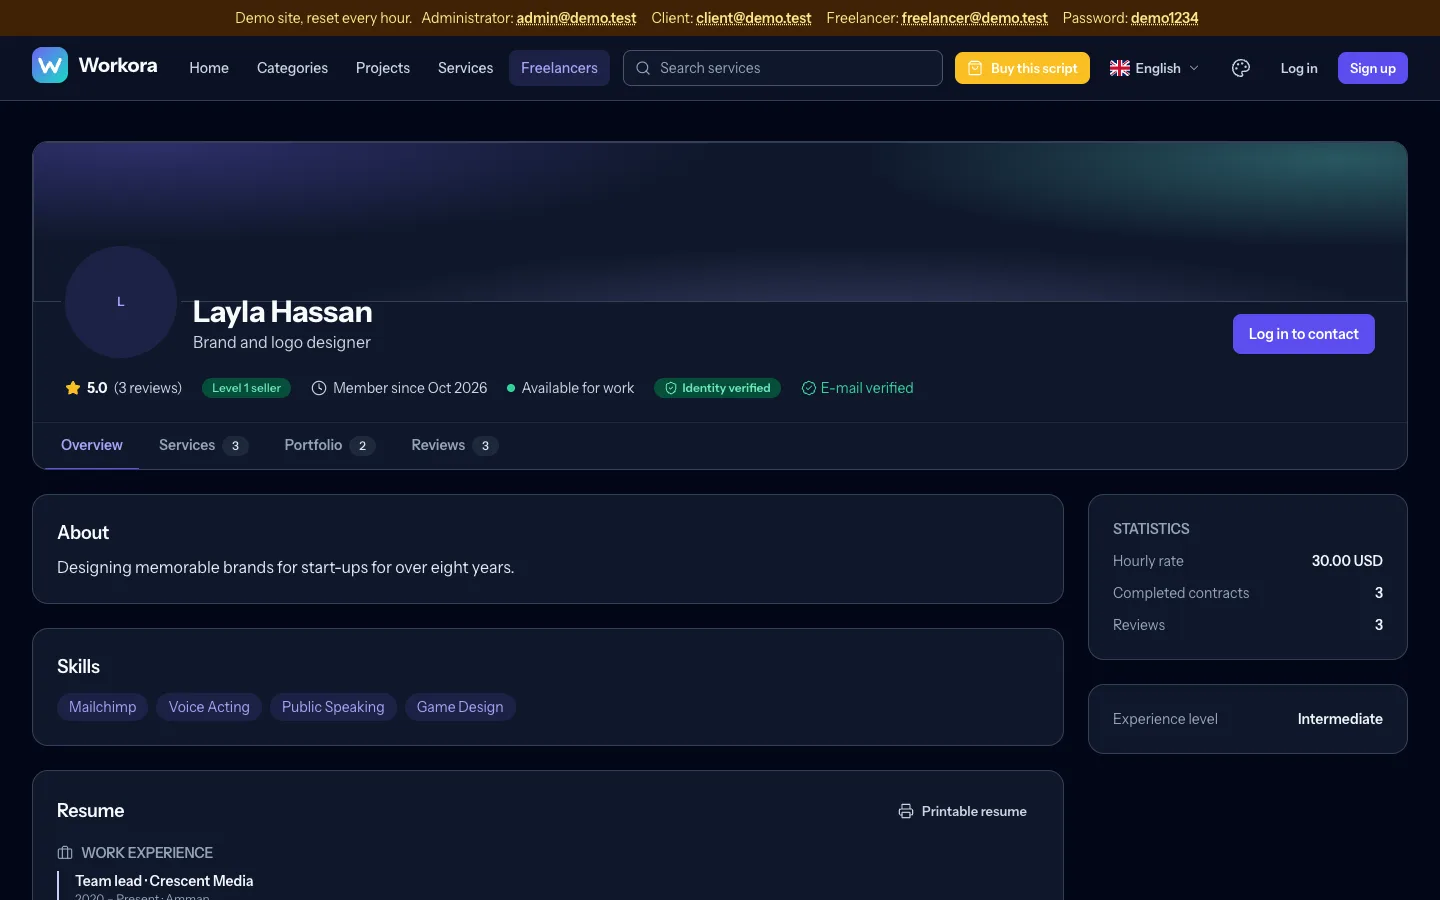Click "Team lead · Crescent Media" entry
Image resolution: width=1440 pixels, height=900 pixels.
(164, 881)
